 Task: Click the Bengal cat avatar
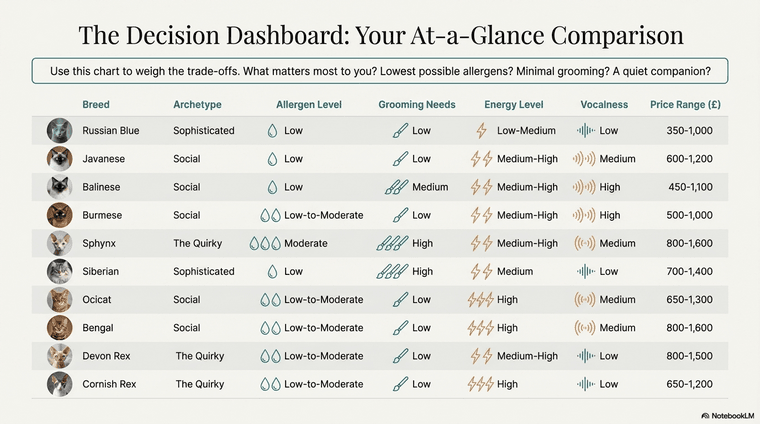(59, 327)
